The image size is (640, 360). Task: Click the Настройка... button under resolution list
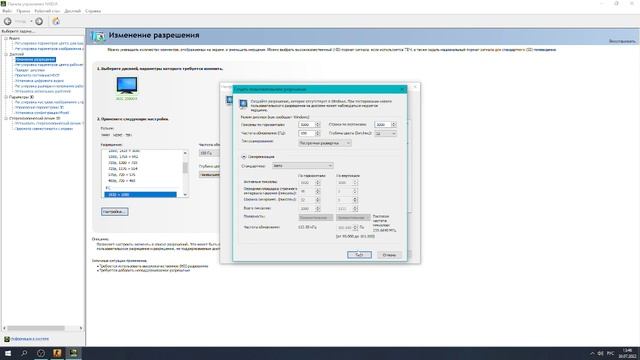coord(115,212)
